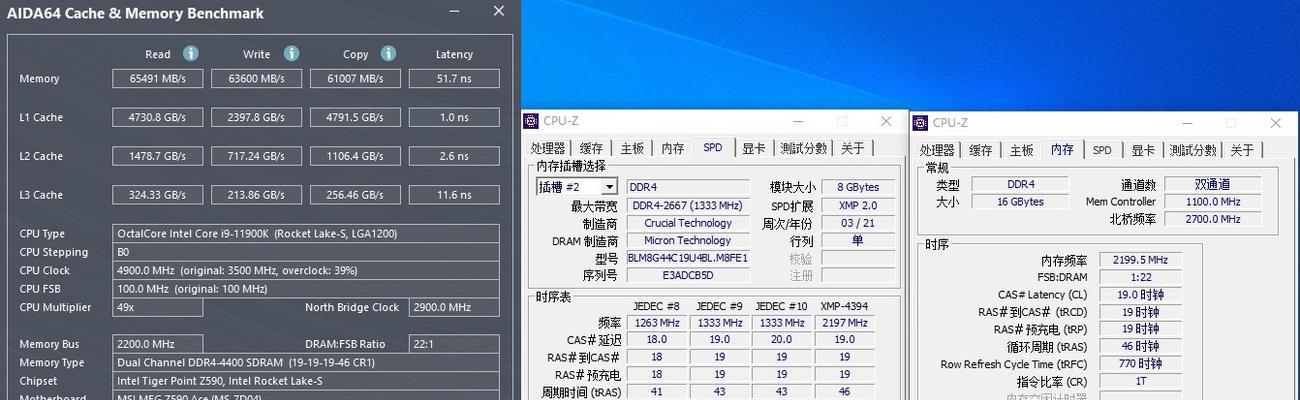
Task: Click L1 Cache read value 4730.8 GB/s
Action: pyautogui.click(x=157, y=117)
